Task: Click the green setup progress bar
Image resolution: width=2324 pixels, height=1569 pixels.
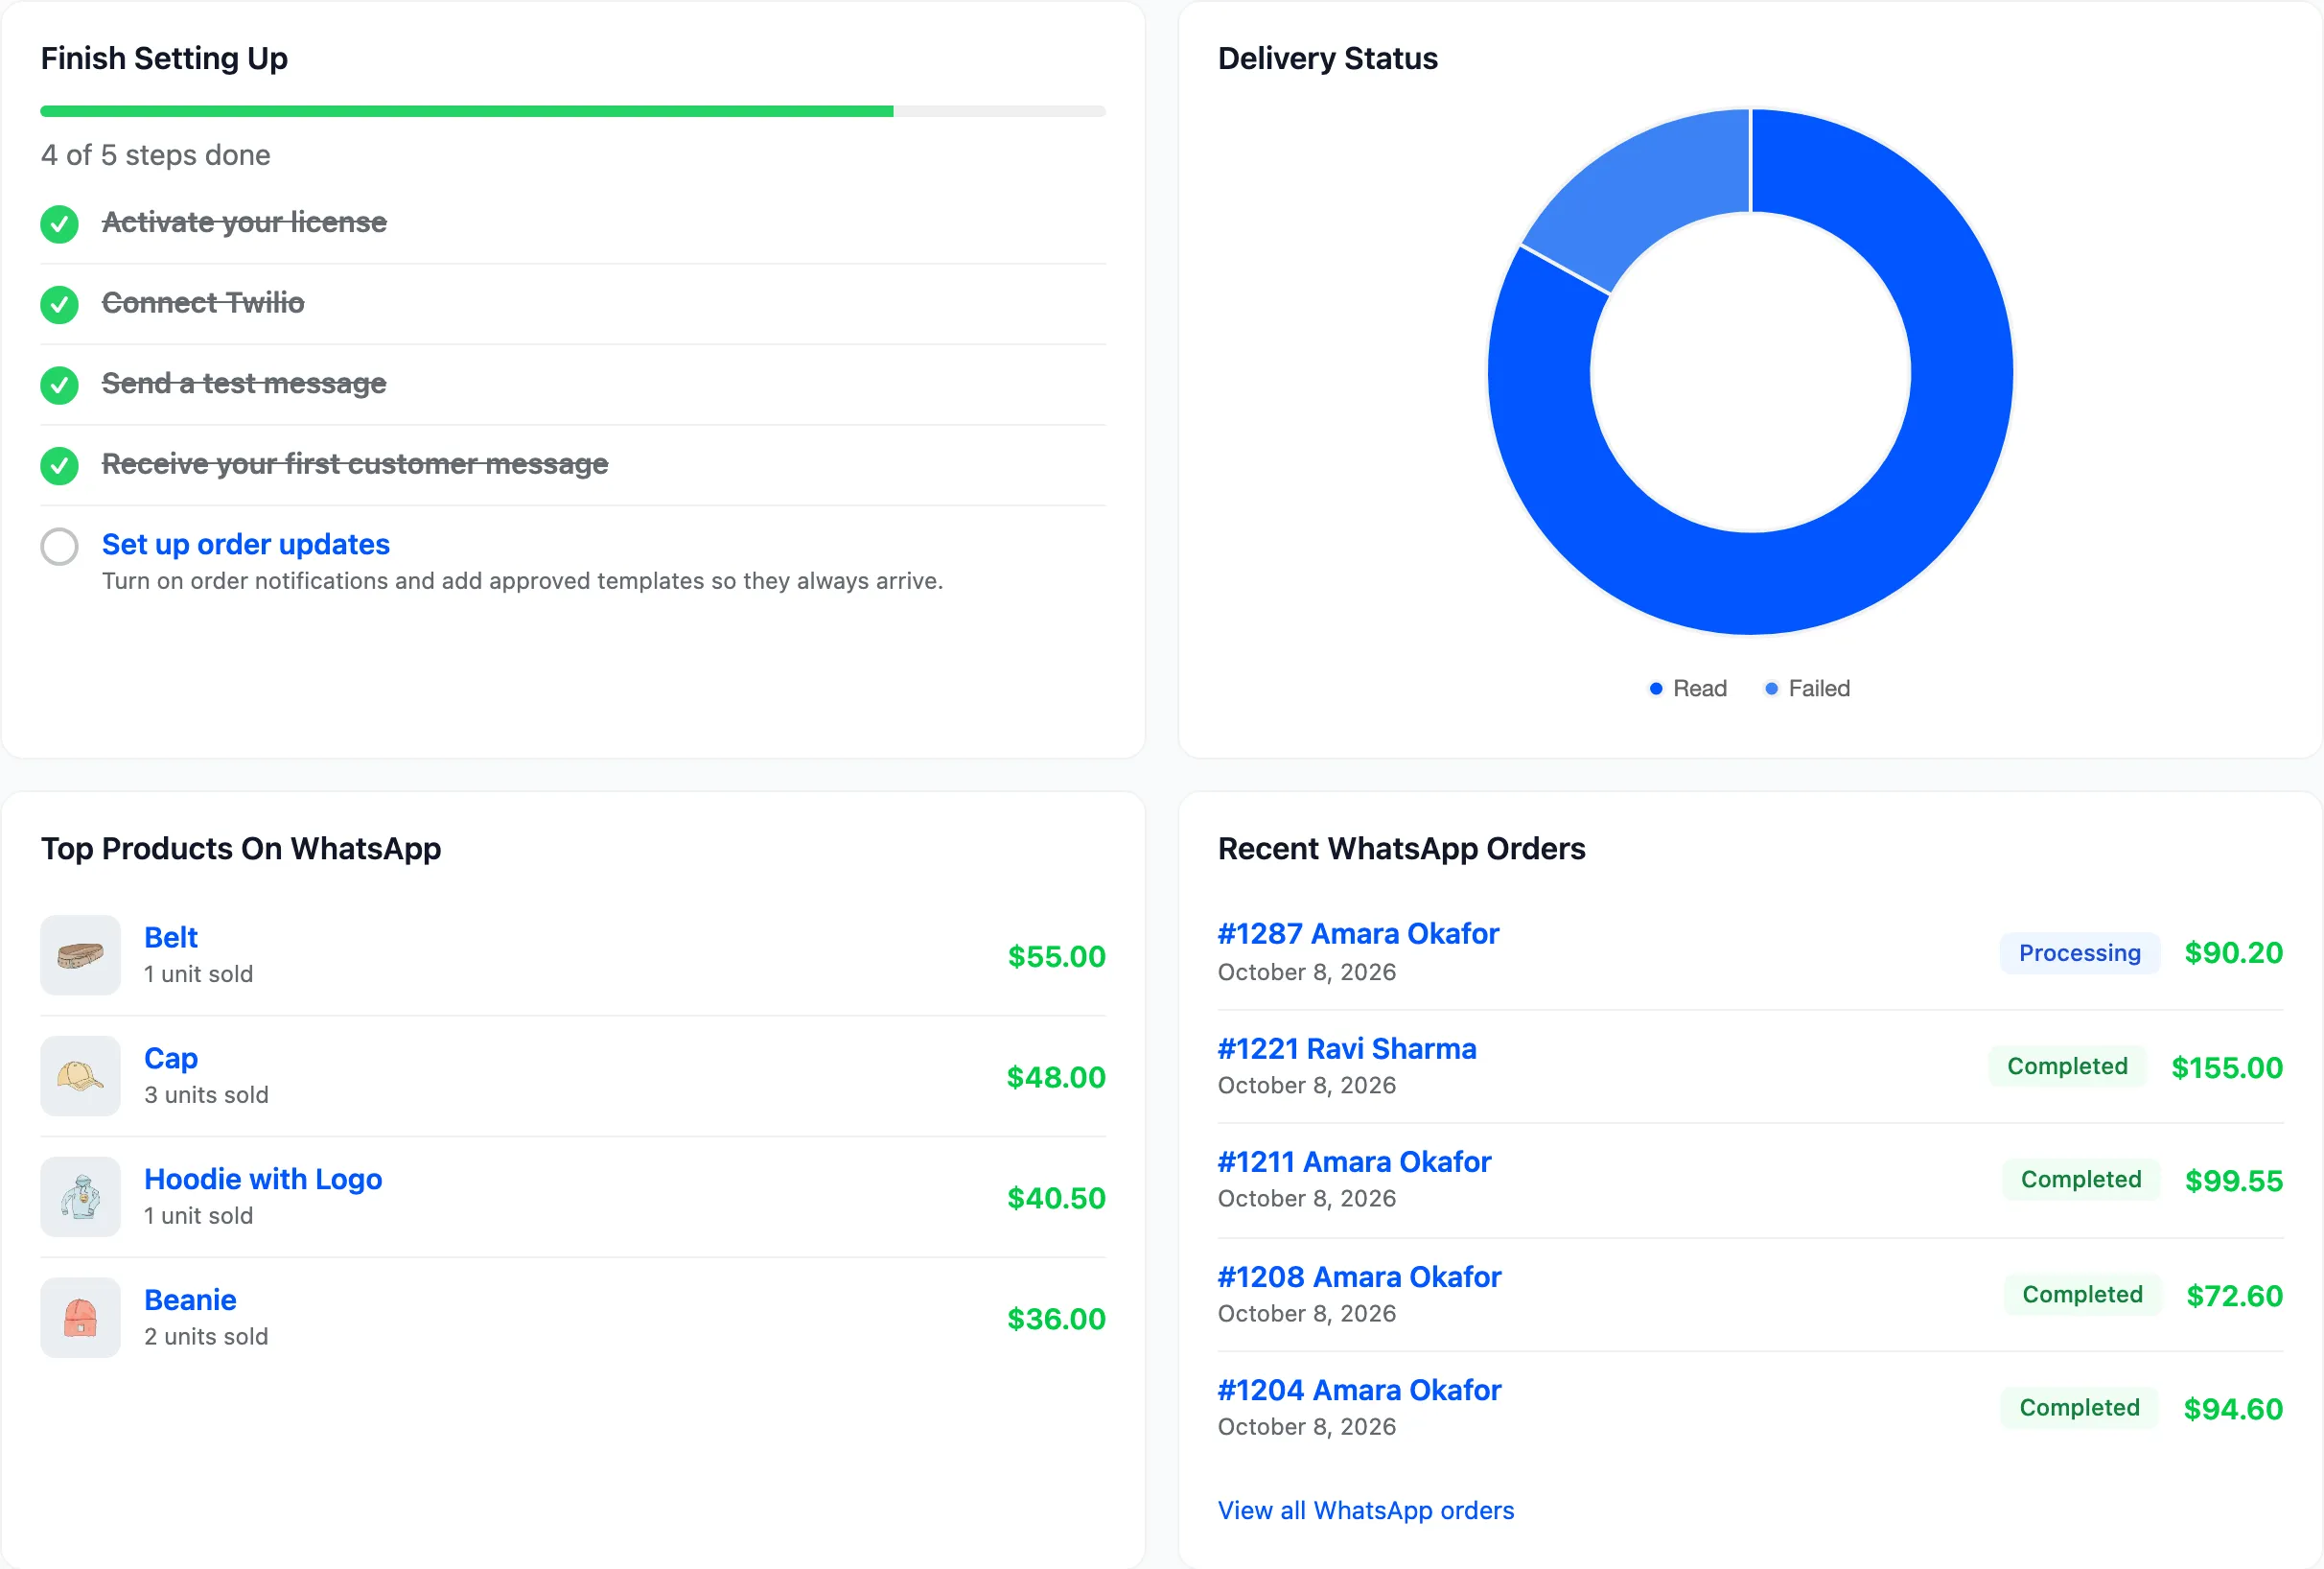Action: pyautogui.click(x=467, y=111)
